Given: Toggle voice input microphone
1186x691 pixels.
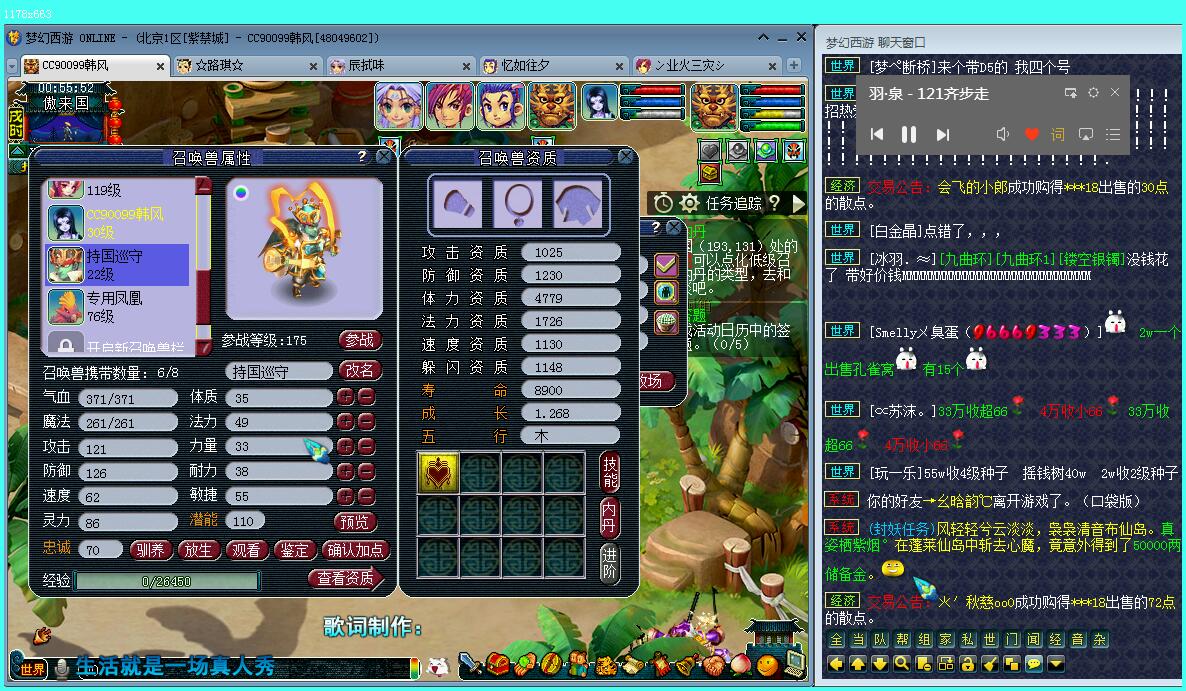Looking at the screenshot, I should pyautogui.click(x=63, y=668).
